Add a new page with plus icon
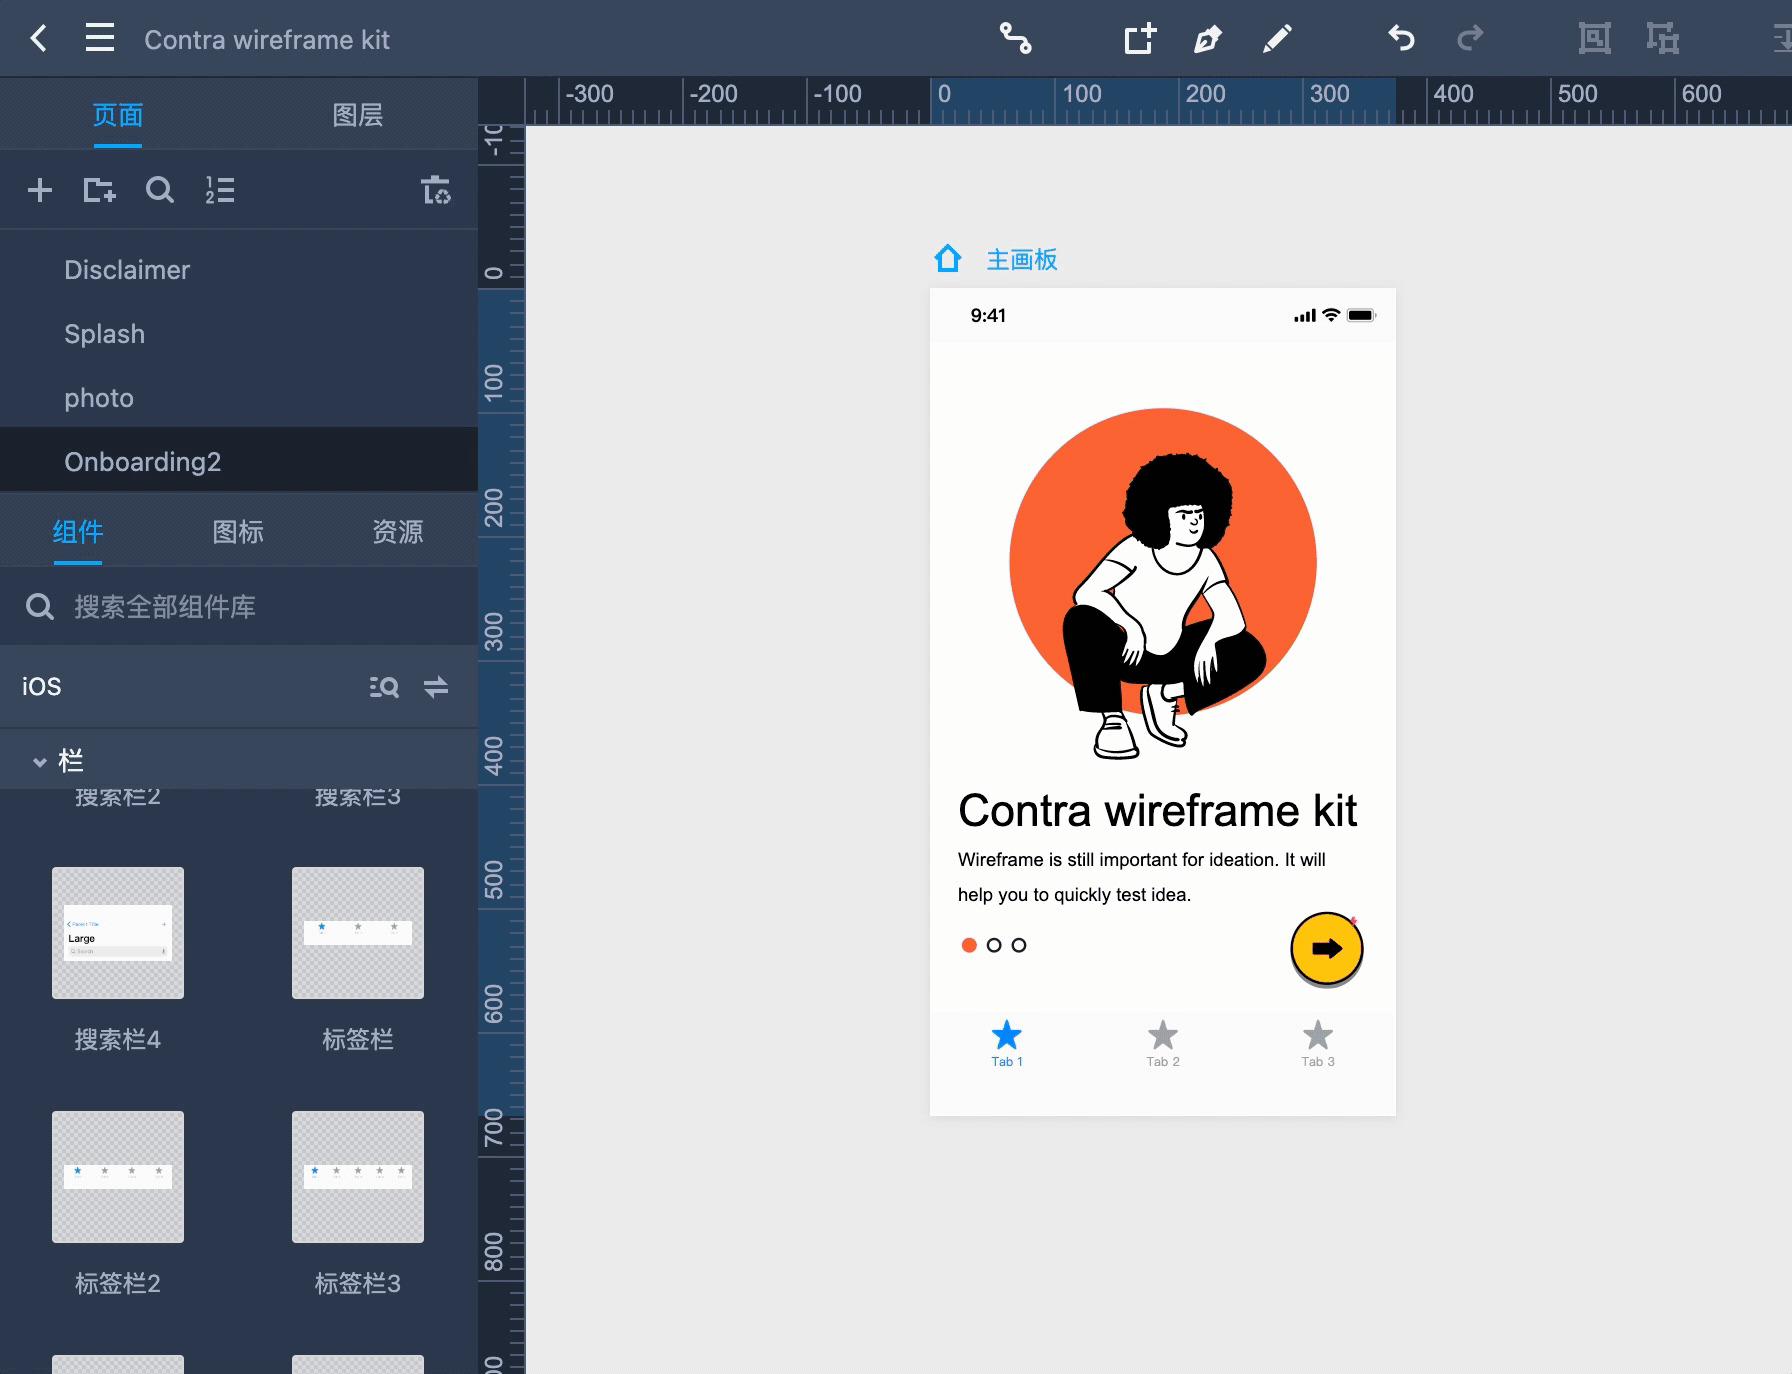The image size is (1792, 1374). point(40,190)
